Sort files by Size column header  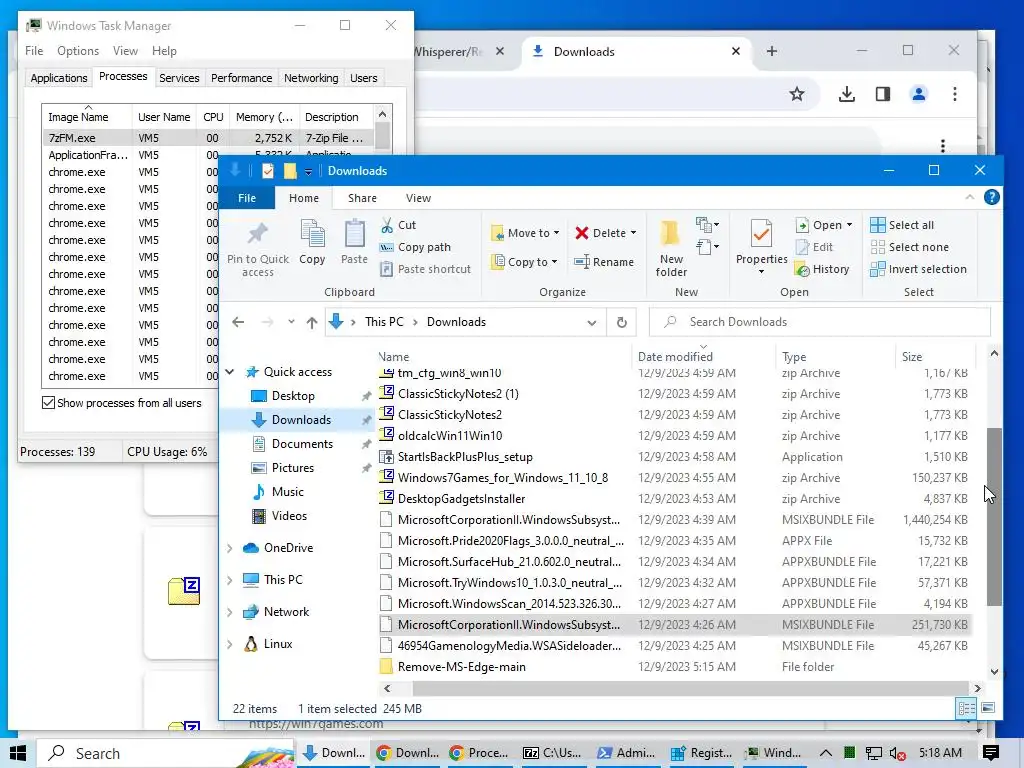click(935, 356)
